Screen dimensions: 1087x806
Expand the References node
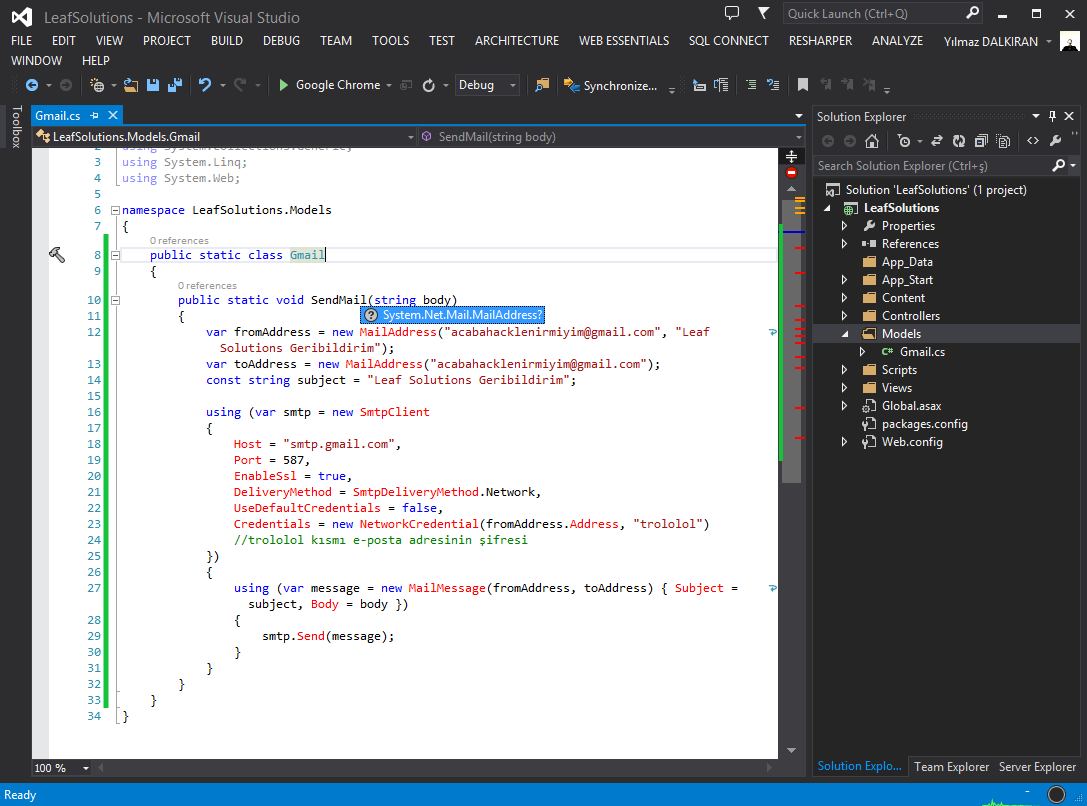point(844,244)
